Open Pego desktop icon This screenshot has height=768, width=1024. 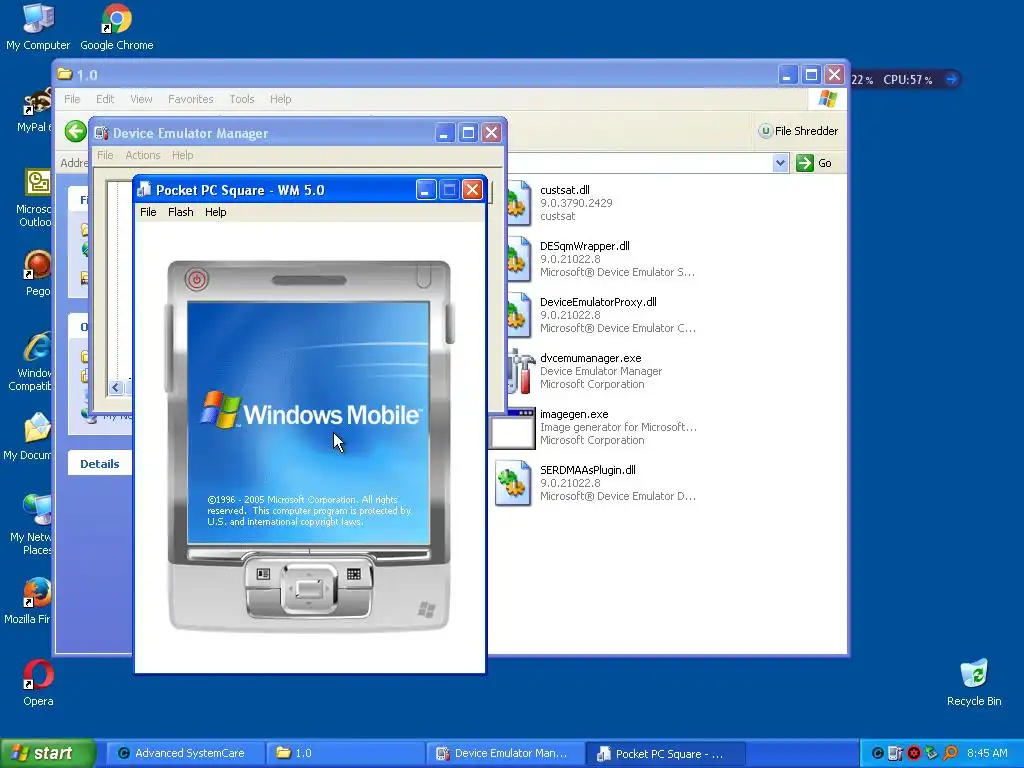click(x=37, y=274)
